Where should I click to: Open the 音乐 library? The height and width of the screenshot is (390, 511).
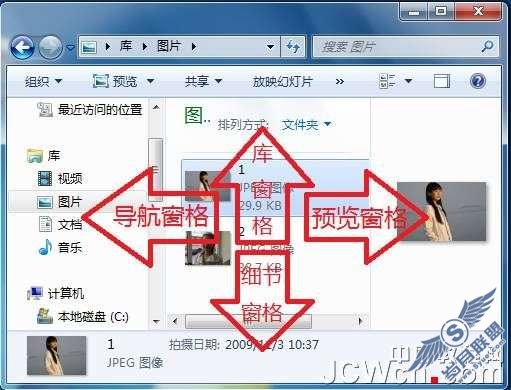point(70,247)
